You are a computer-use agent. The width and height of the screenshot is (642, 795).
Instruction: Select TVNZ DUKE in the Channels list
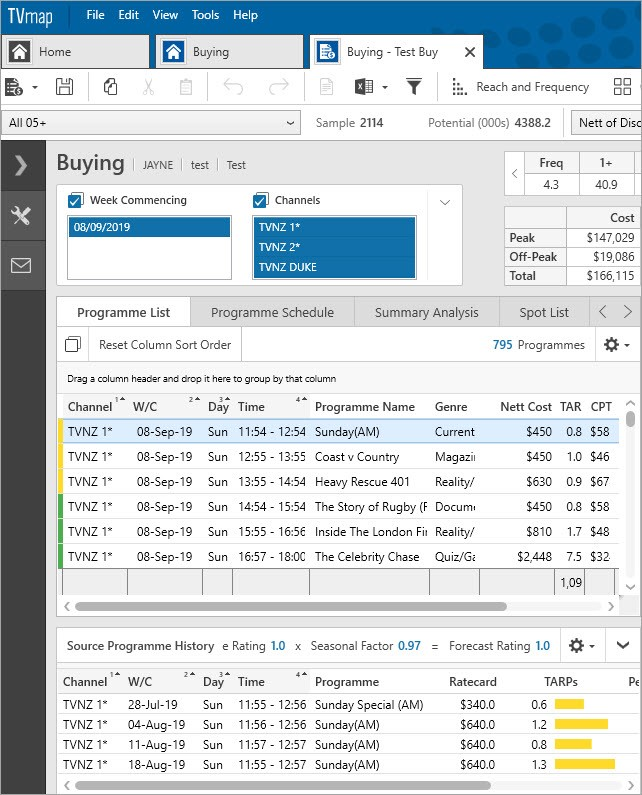pyautogui.click(x=334, y=267)
